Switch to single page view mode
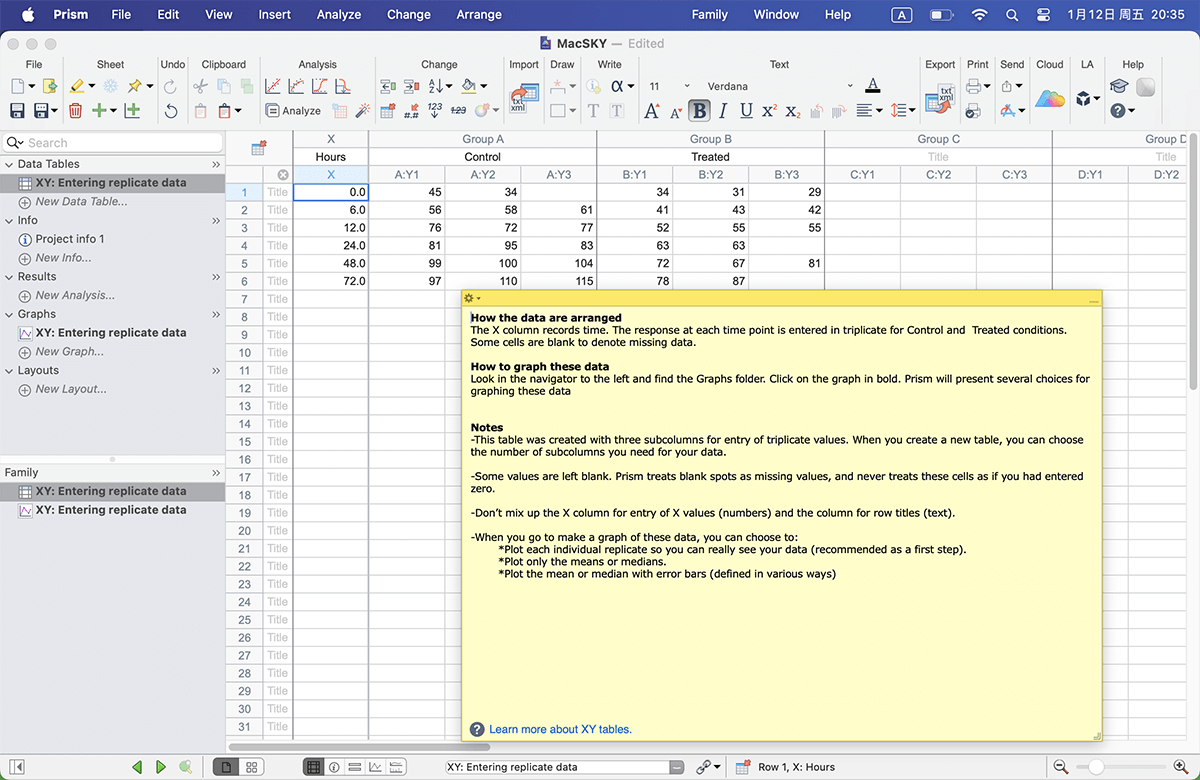The image size is (1200, 780). (x=227, y=767)
